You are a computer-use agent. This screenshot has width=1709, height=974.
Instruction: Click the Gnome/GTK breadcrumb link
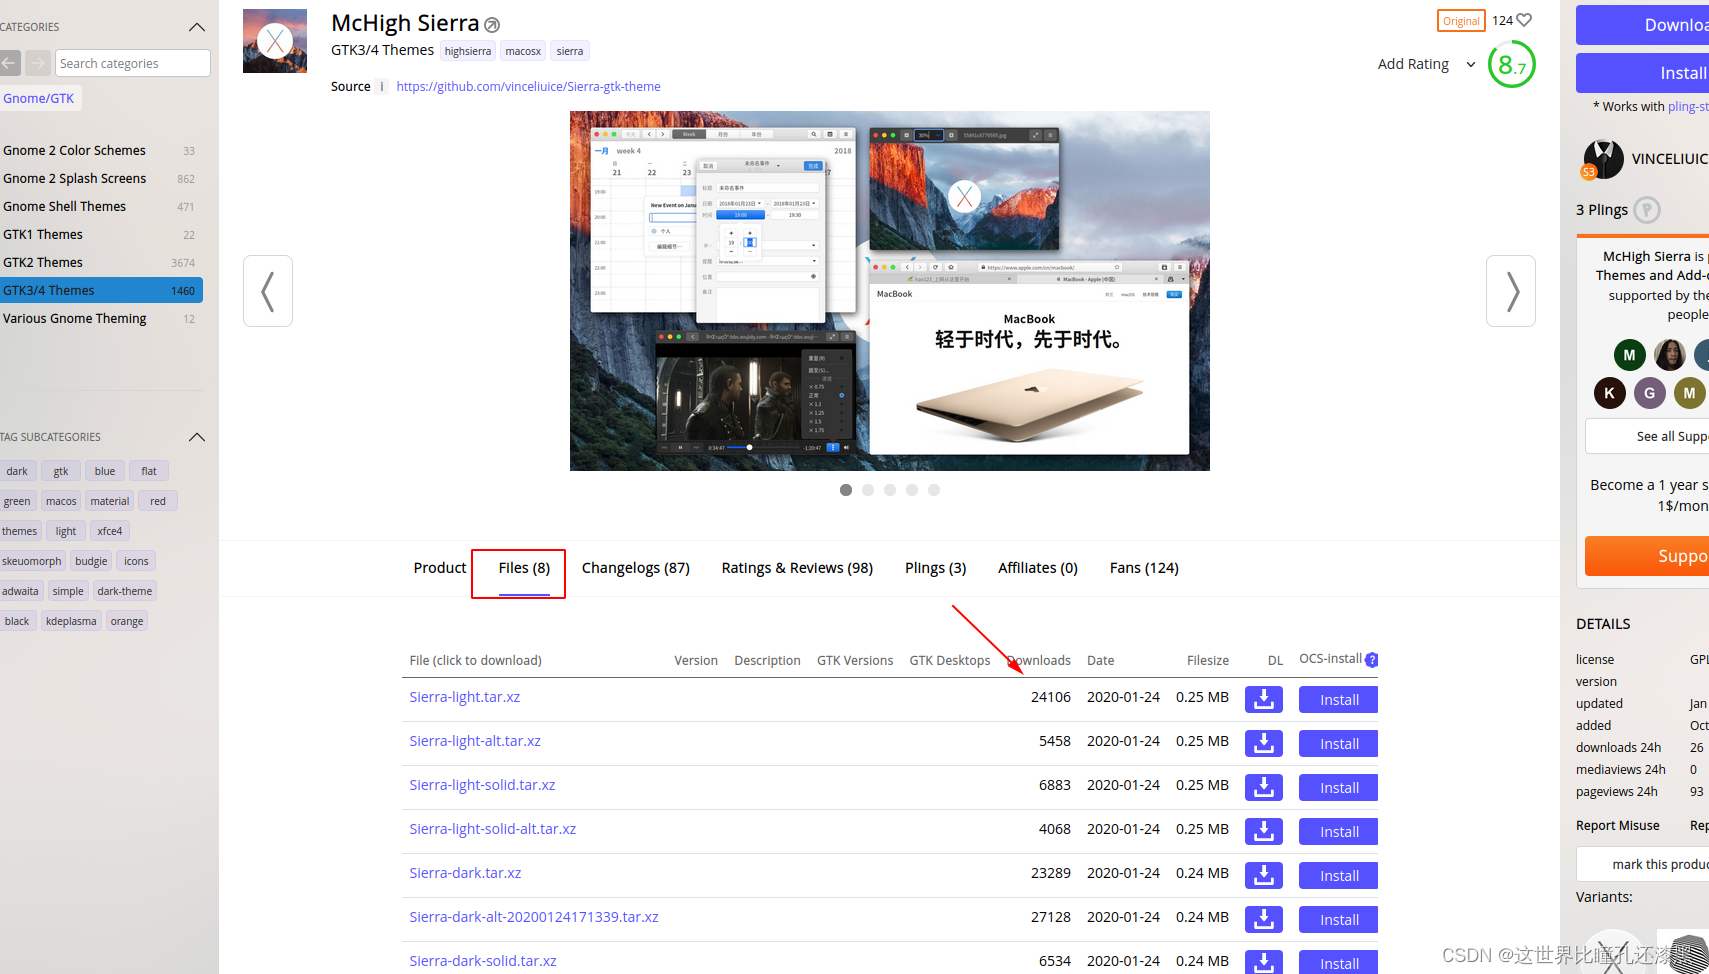(38, 98)
